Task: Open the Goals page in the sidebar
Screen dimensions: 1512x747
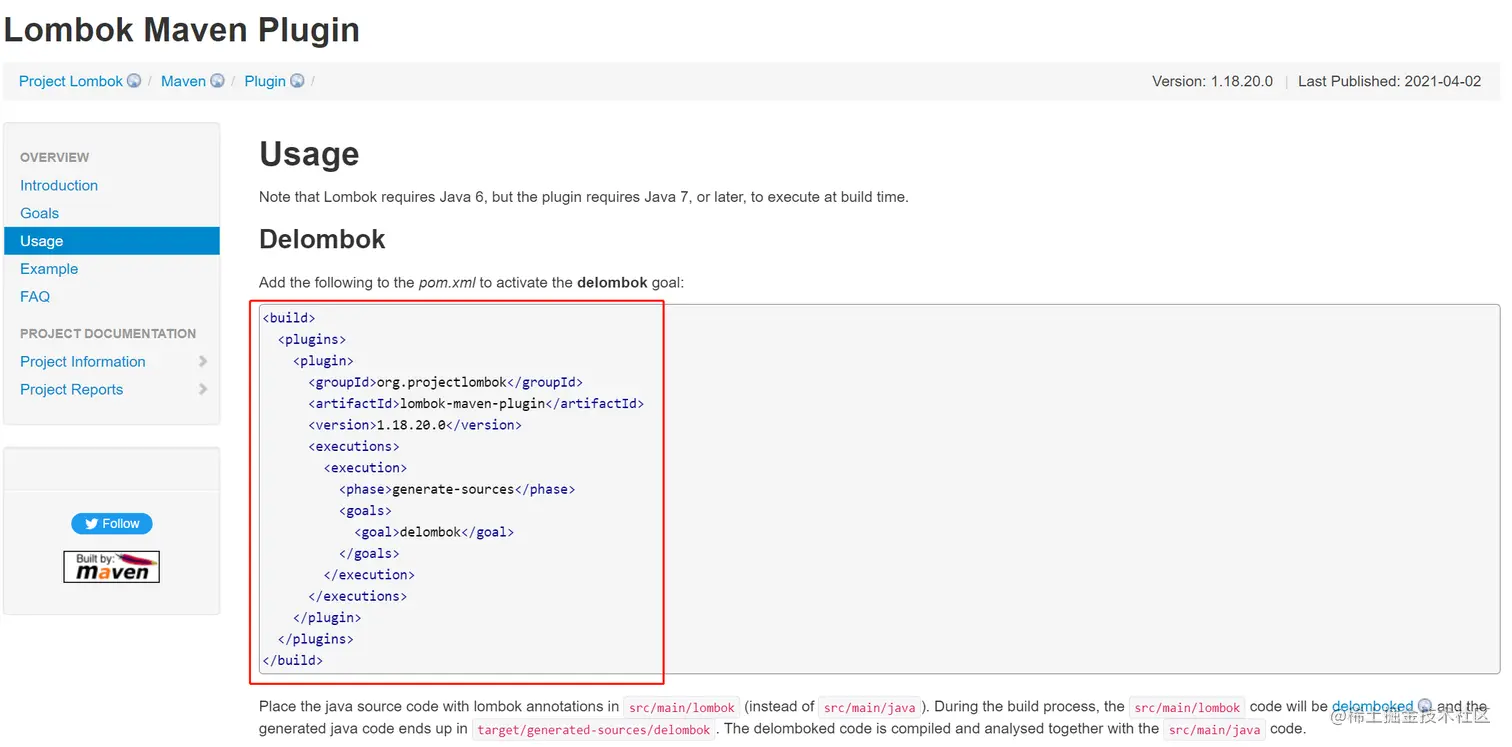Action: coord(39,213)
